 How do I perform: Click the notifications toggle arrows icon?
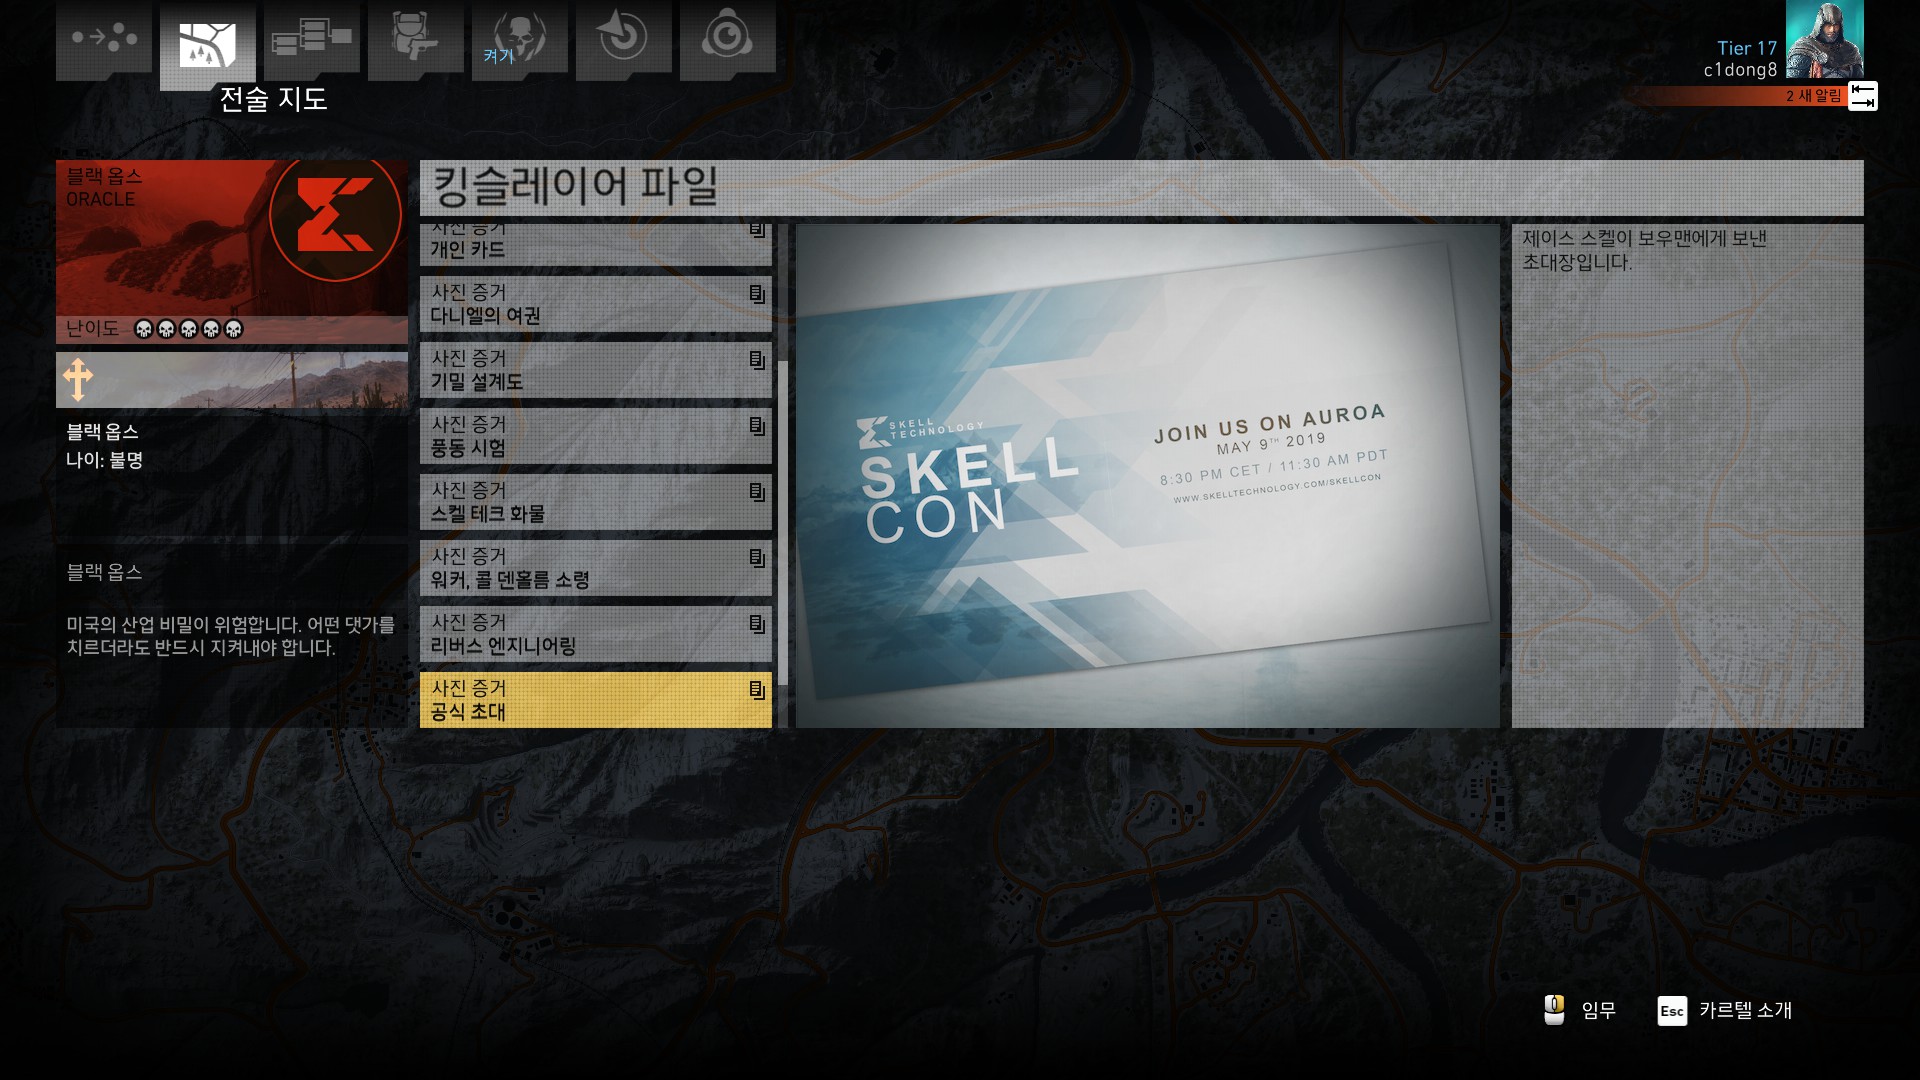(x=1862, y=96)
